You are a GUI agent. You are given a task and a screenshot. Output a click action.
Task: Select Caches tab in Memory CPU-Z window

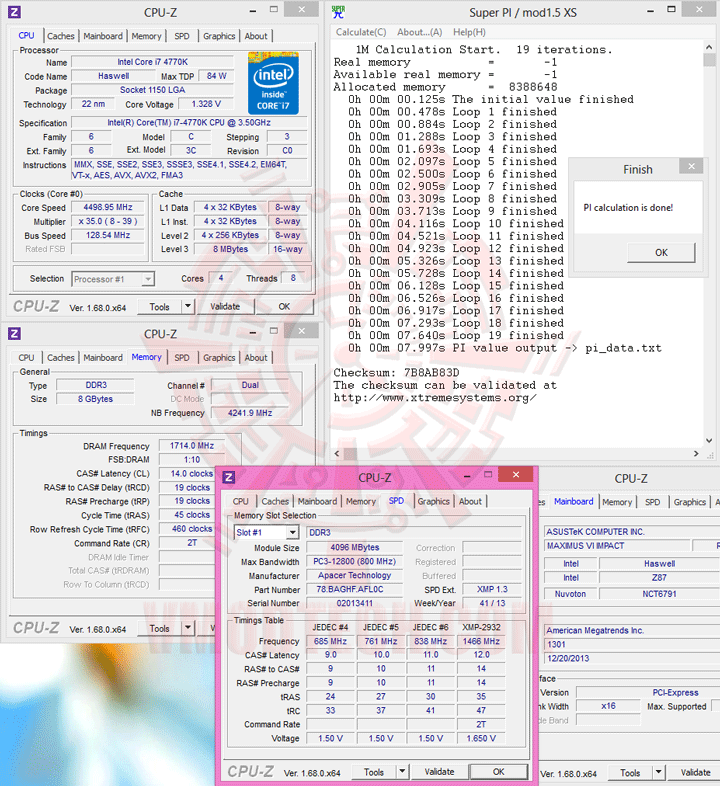pyautogui.click(x=61, y=357)
